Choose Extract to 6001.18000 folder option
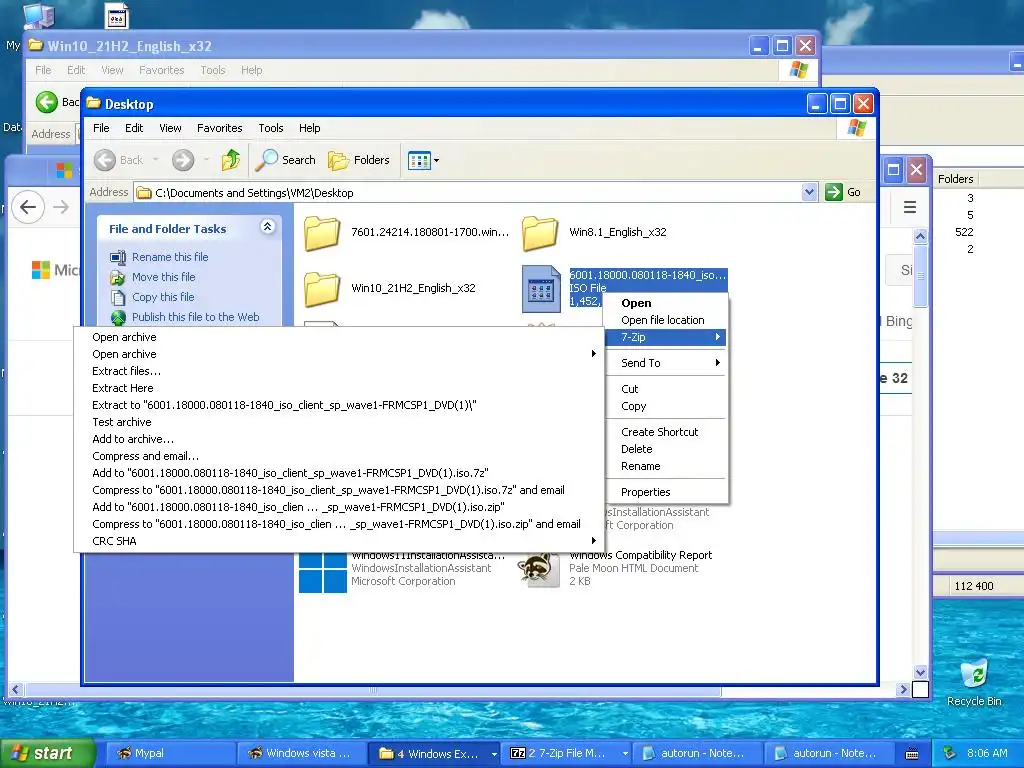 click(339, 405)
